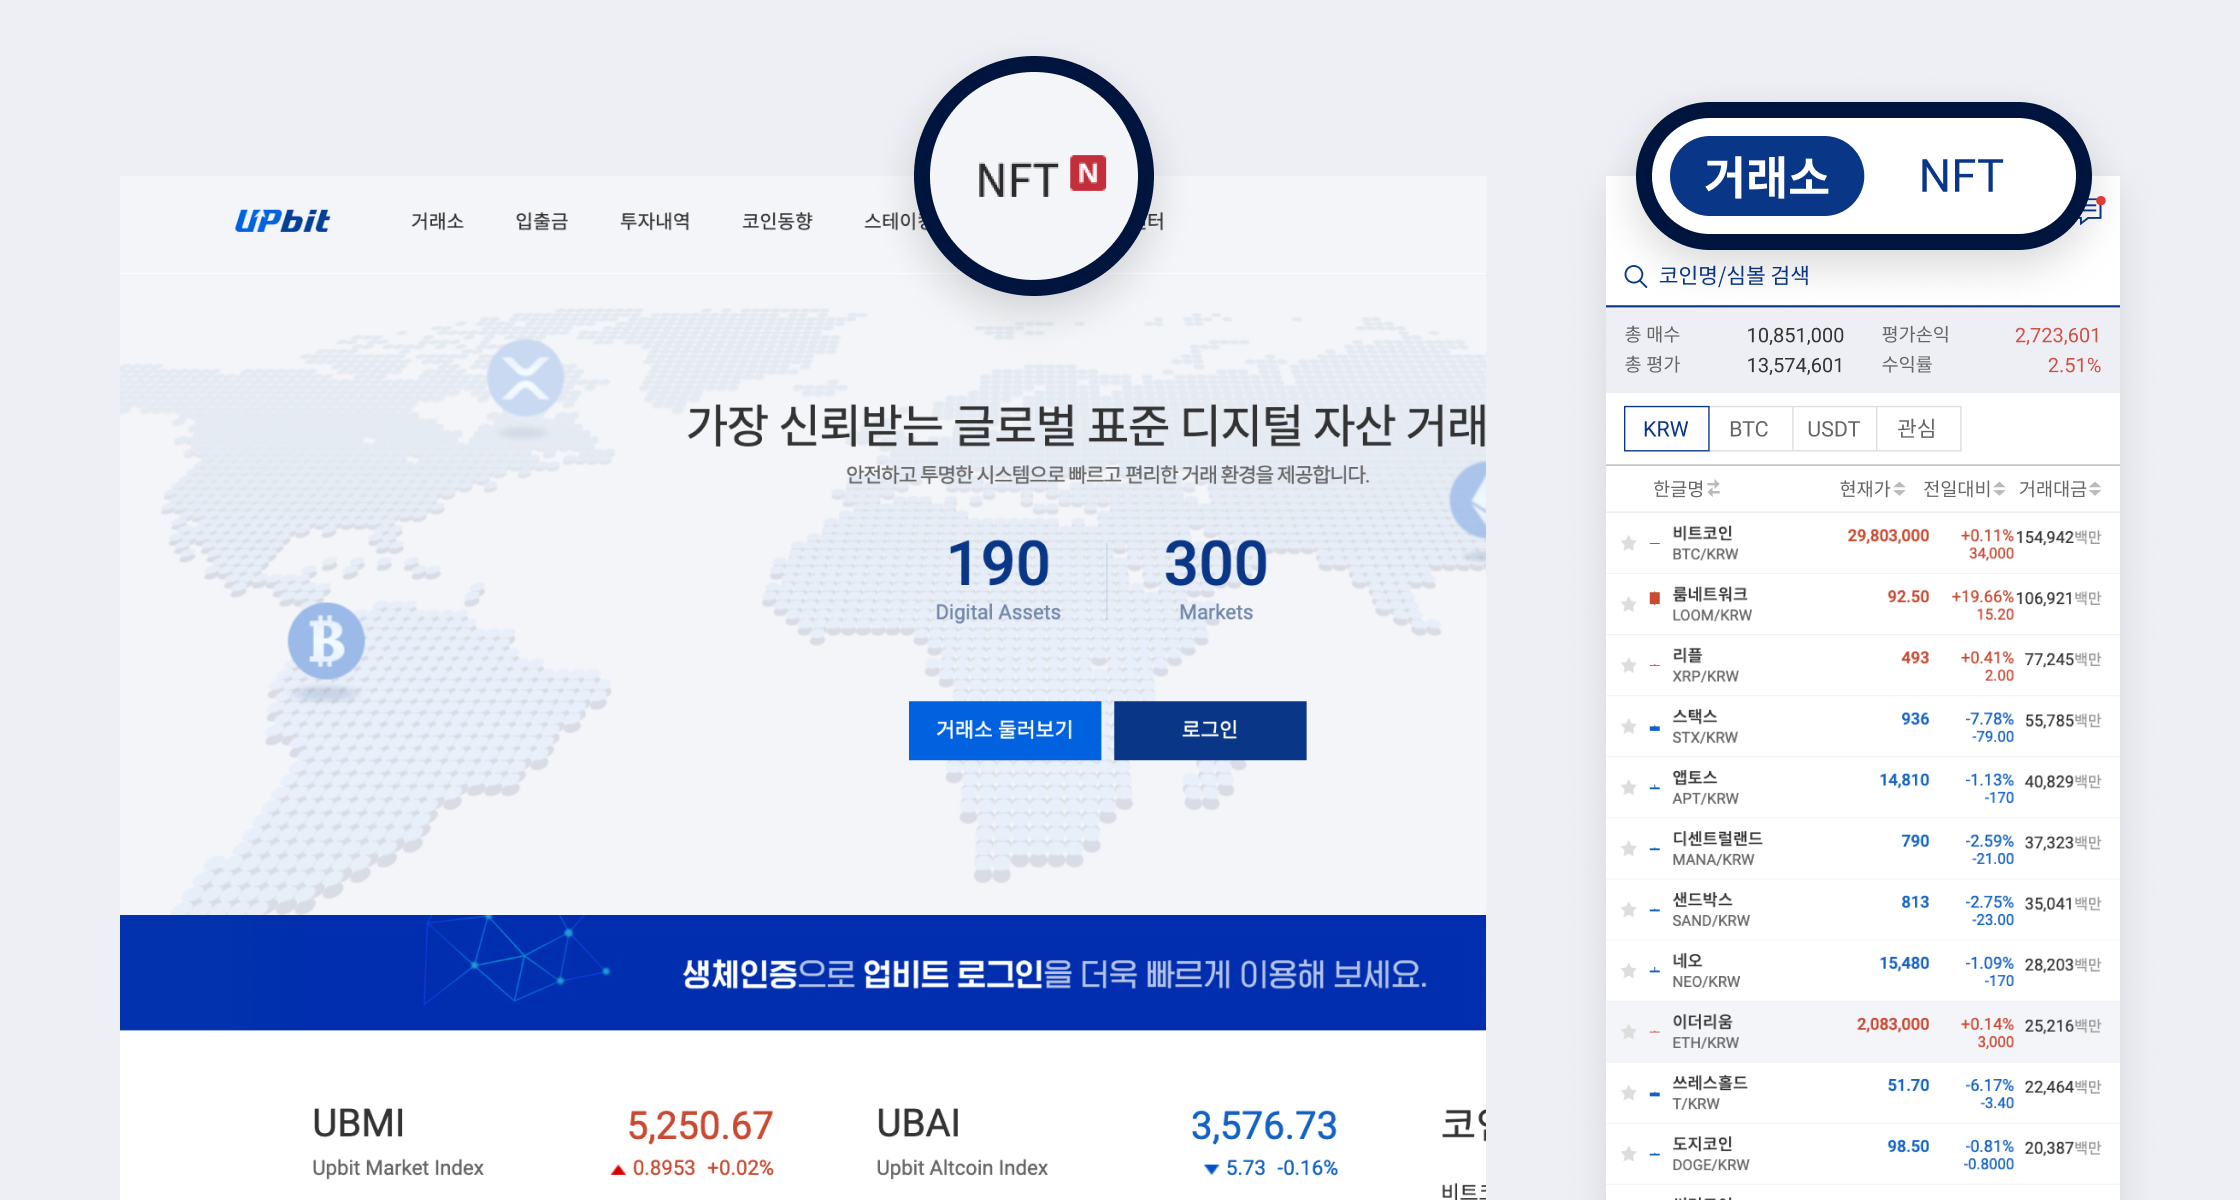This screenshot has height=1200, width=2240.
Task: Open the 투자내역 menu
Action: [x=655, y=221]
